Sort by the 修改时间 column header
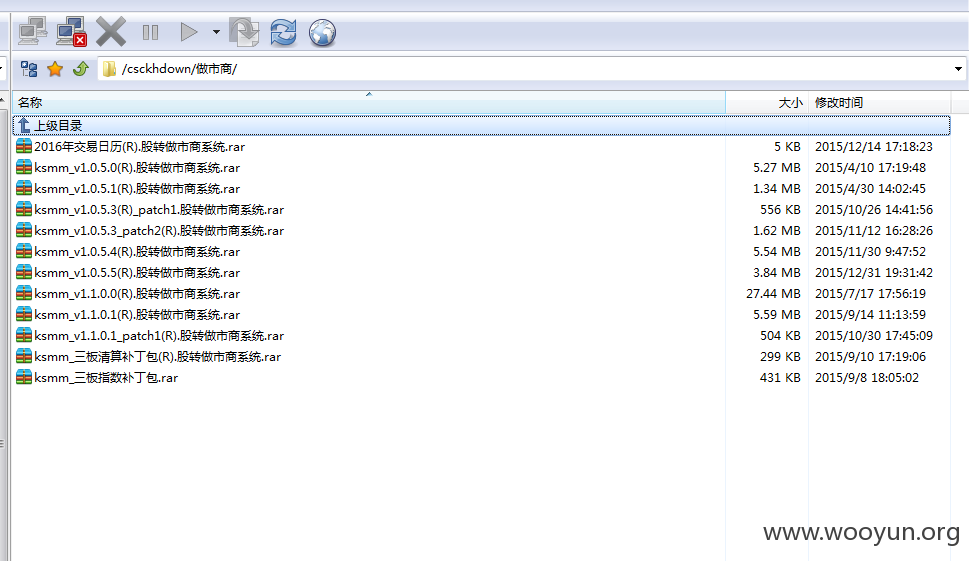 [879, 103]
